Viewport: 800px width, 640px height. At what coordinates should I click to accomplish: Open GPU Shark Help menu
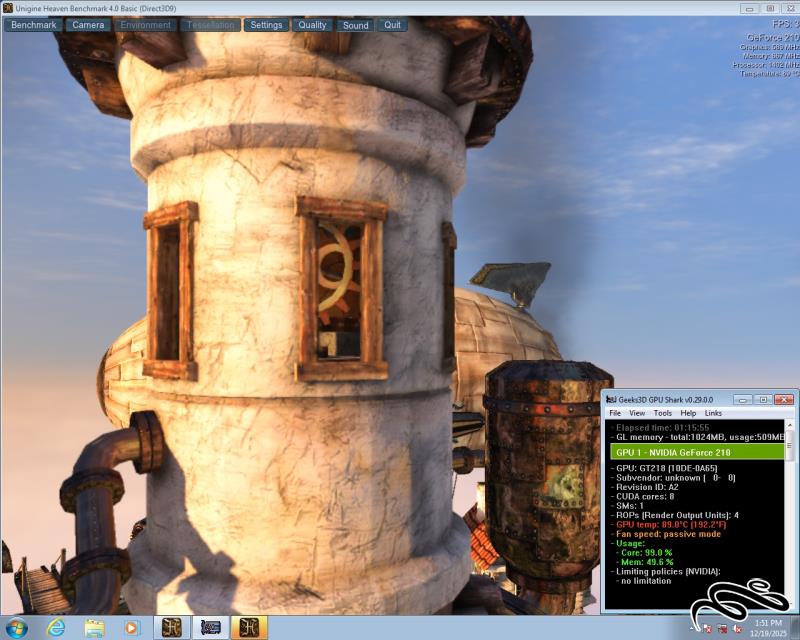click(x=689, y=413)
